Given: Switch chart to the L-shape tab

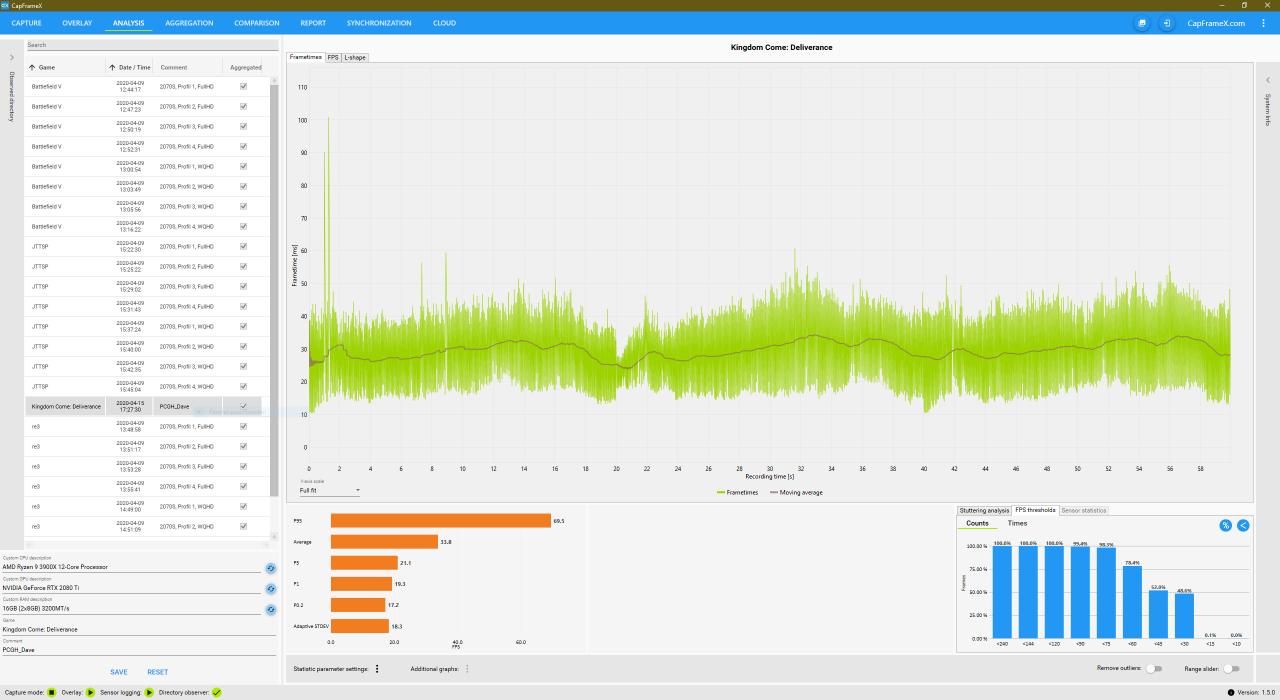Looking at the screenshot, I should click(355, 57).
